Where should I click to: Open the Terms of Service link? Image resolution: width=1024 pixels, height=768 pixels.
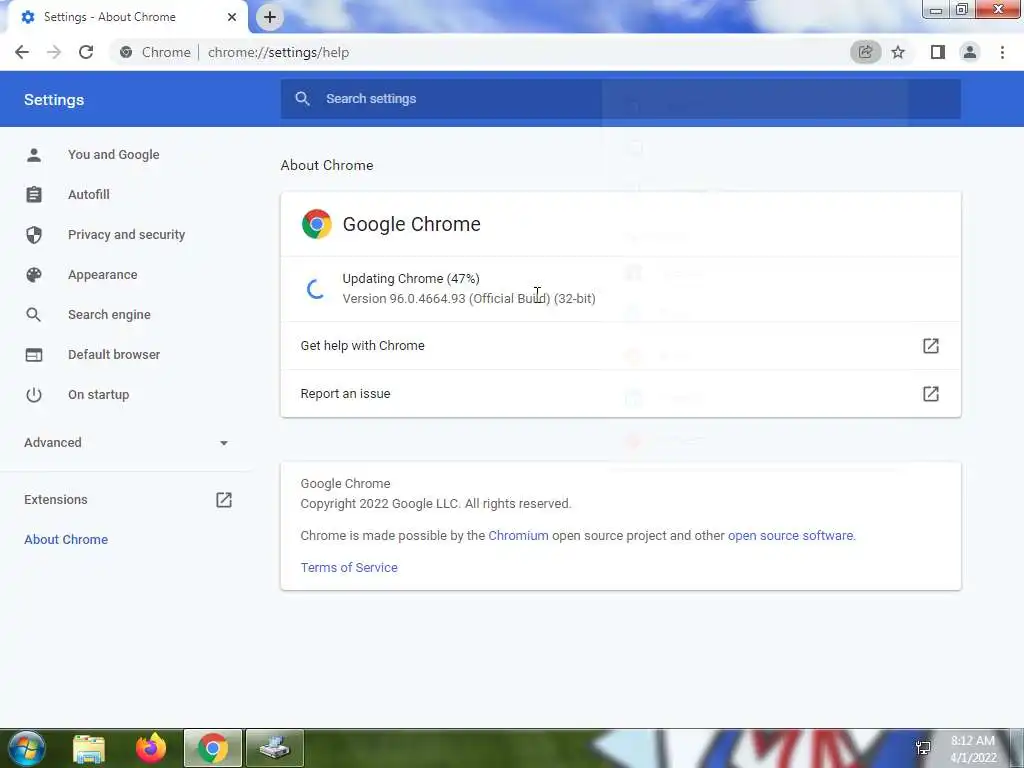349,568
